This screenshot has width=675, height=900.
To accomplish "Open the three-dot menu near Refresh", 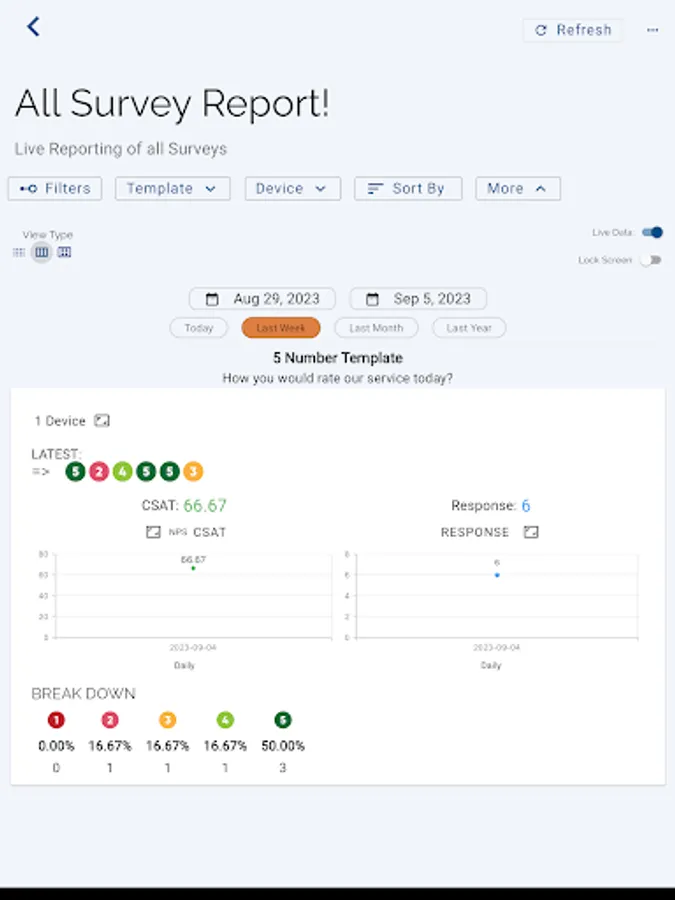I will [652, 30].
